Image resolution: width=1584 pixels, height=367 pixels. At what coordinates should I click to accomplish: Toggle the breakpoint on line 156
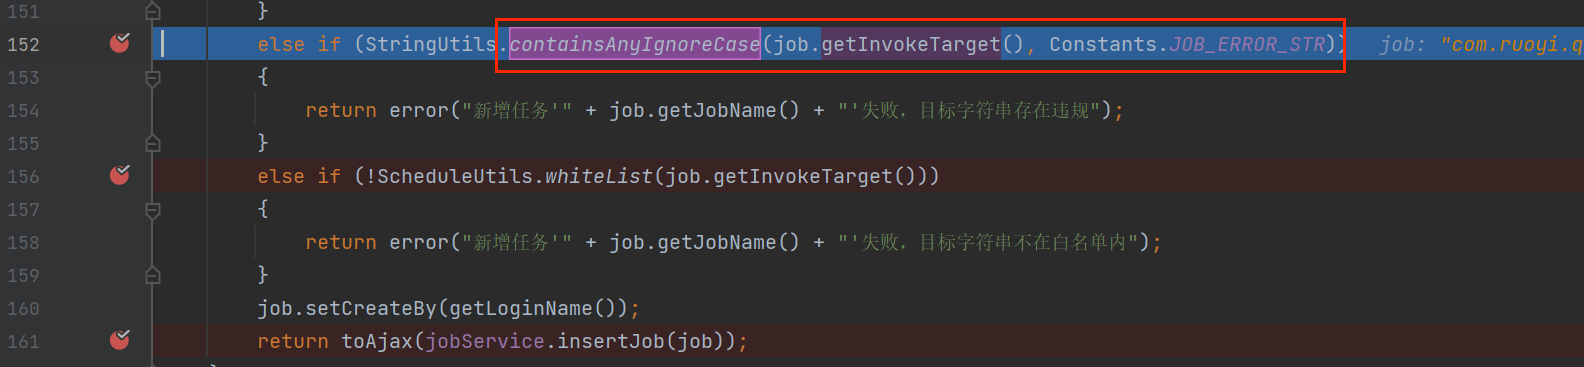tap(120, 175)
